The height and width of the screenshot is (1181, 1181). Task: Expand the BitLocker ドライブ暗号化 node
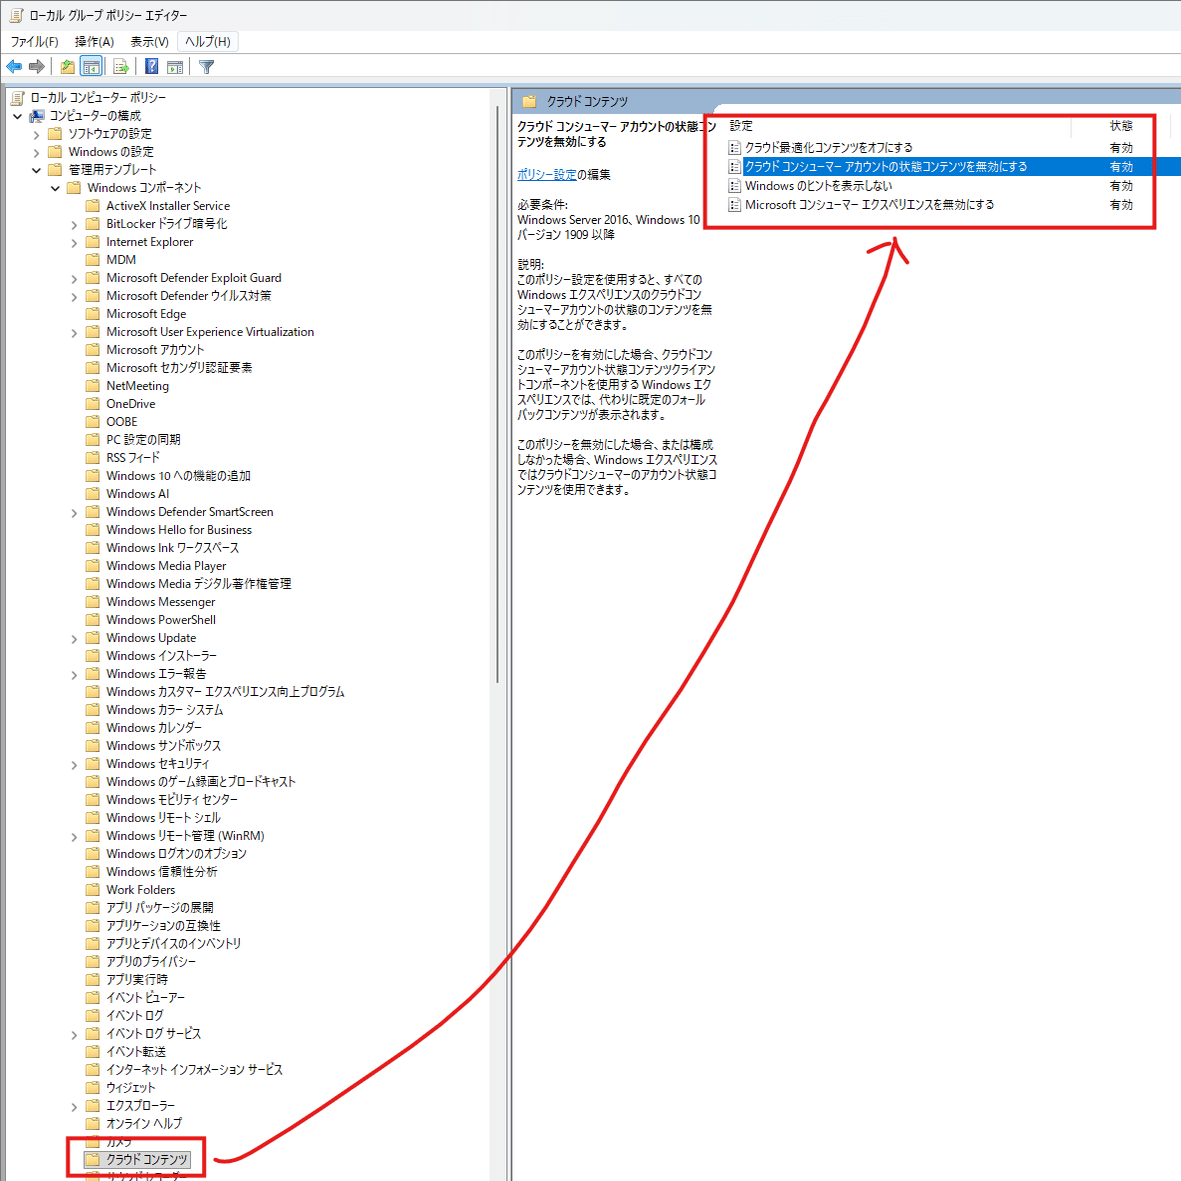[x=74, y=224]
